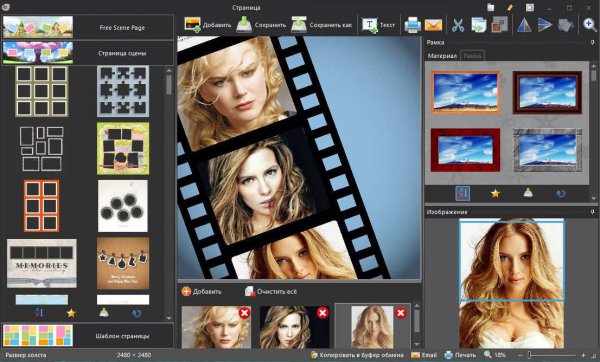The width and height of the screenshot is (600, 362).
Task: Switch to the Материал tab
Action: pyautogui.click(x=442, y=56)
